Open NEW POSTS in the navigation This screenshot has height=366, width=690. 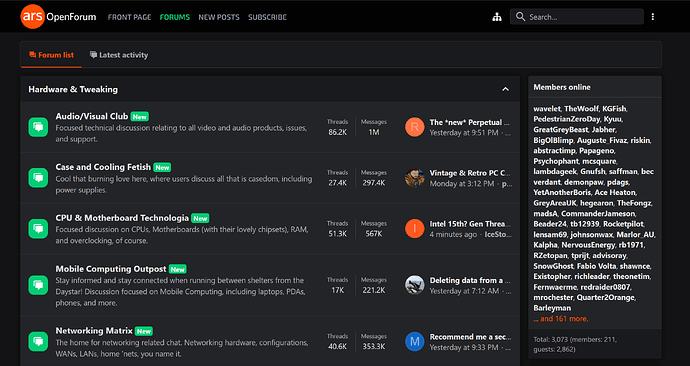(x=219, y=17)
